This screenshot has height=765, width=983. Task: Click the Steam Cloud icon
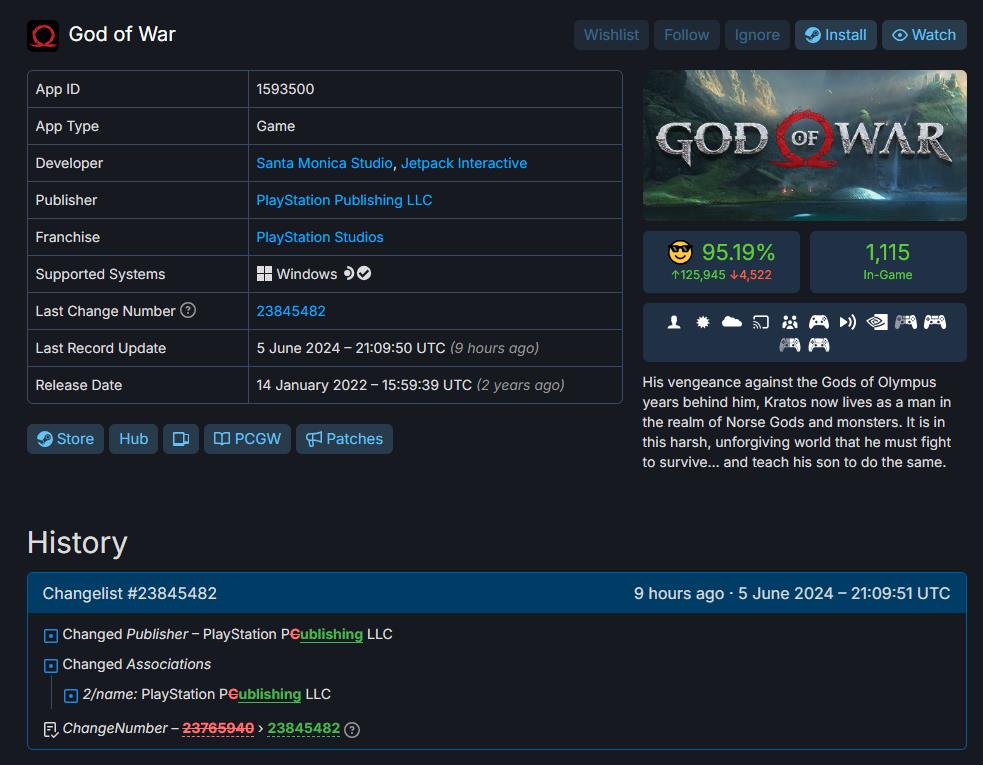tap(732, 322)
